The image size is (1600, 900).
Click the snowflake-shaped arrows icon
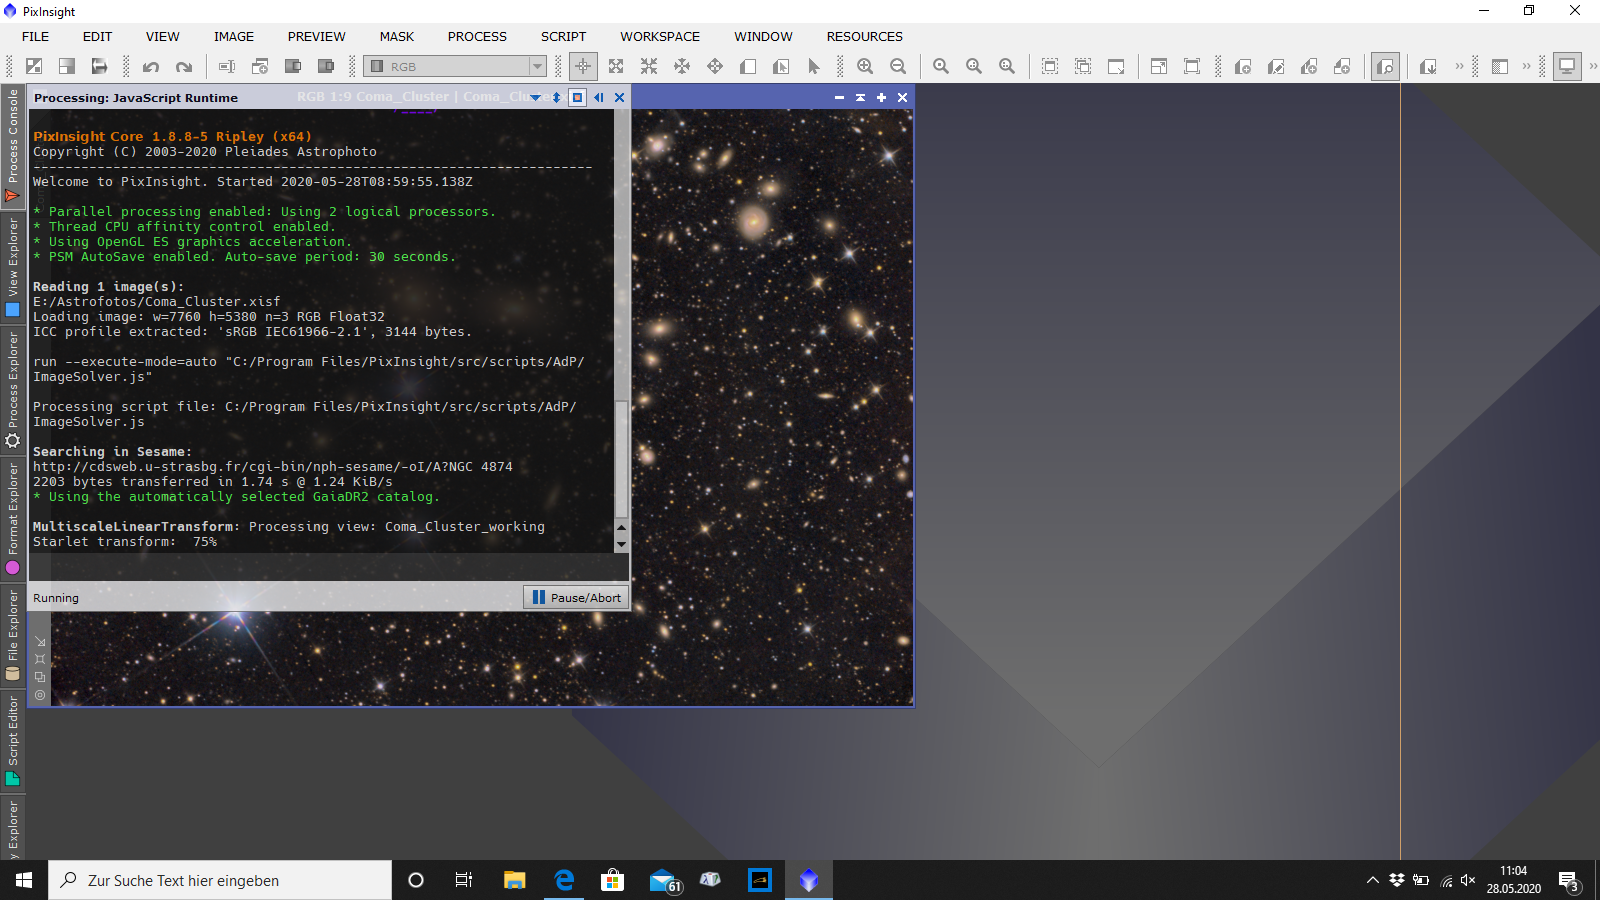(682, 66)
